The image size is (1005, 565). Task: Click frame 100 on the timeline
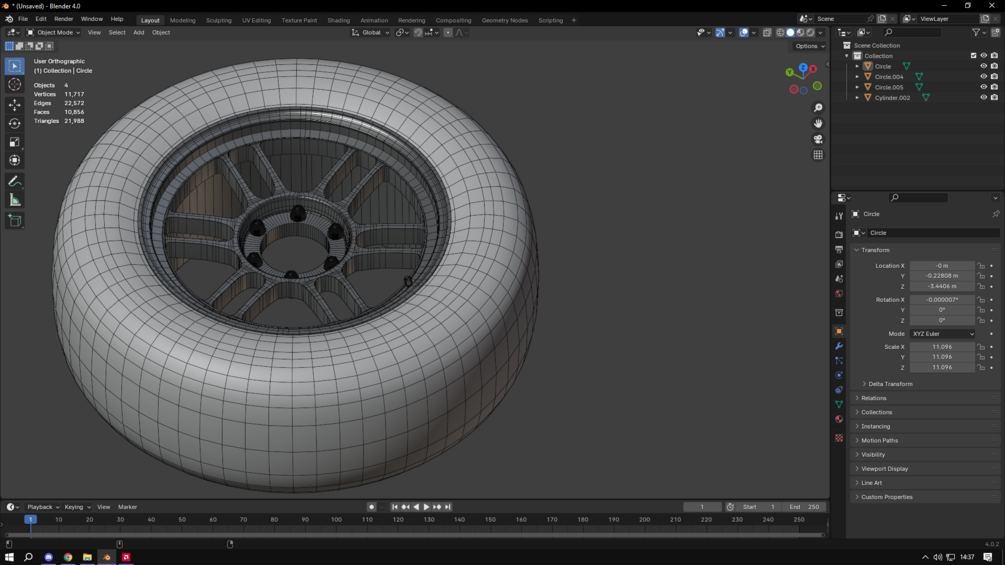pyautogui.click(x=336, y=520)
